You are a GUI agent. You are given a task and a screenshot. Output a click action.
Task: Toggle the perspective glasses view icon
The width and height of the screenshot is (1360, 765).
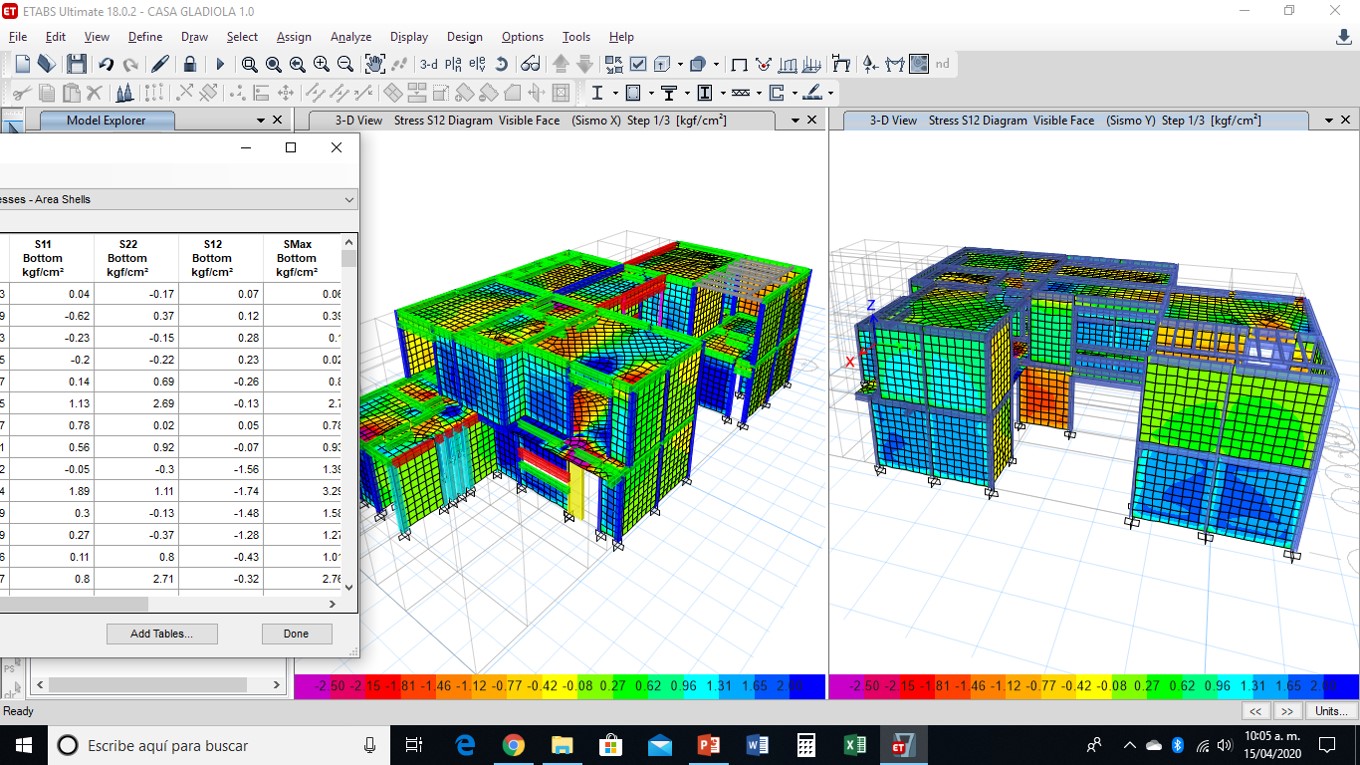coord(530,64)
